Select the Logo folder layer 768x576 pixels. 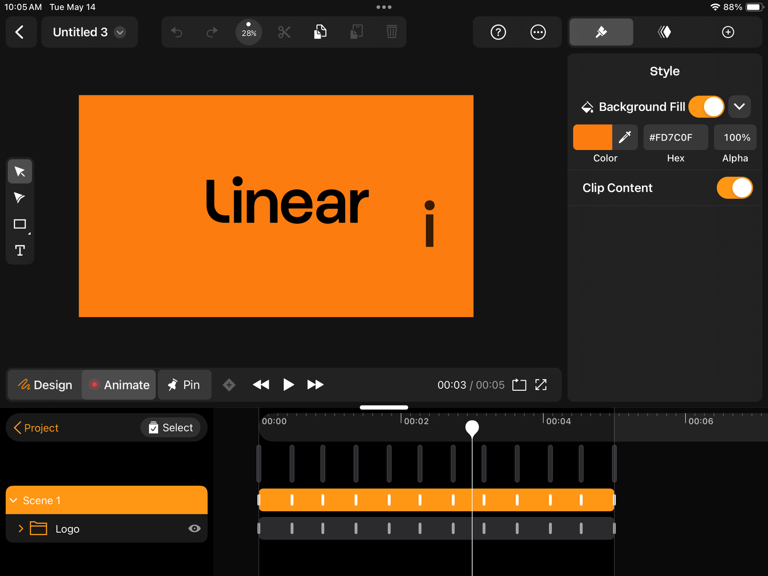106,529
